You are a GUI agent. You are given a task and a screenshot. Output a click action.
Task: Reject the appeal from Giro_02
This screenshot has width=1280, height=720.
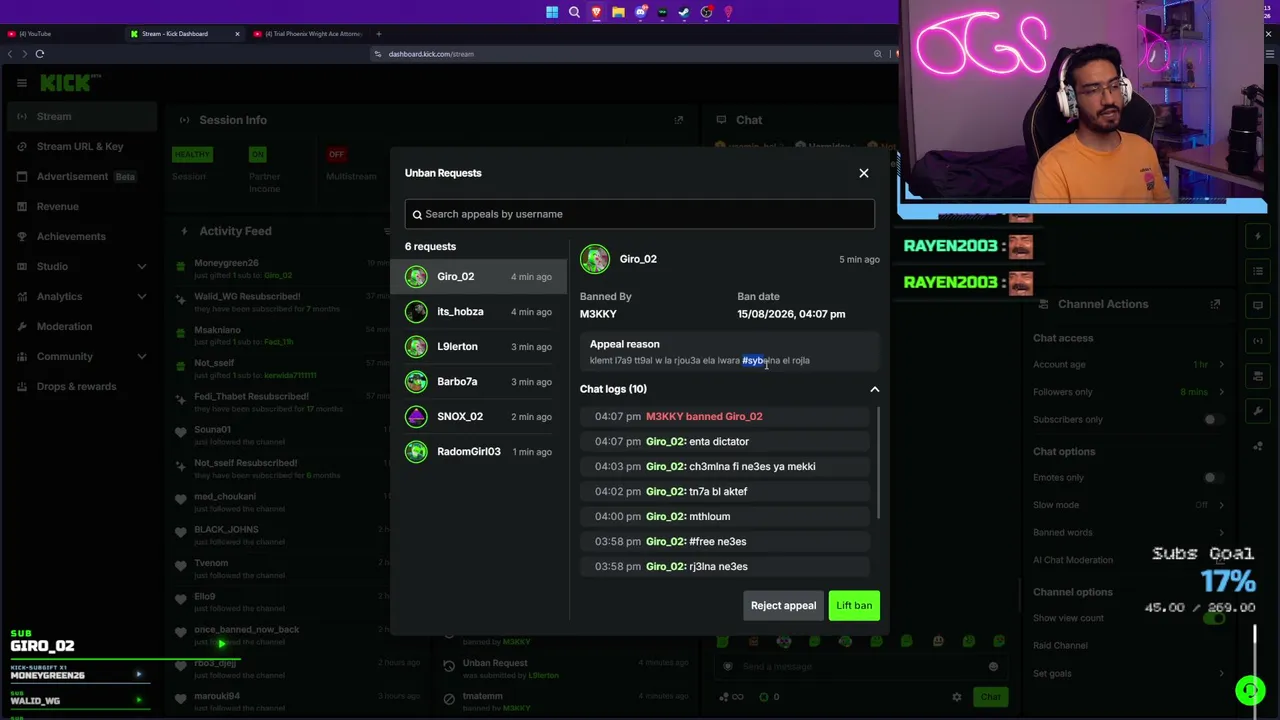(x=783, y=606)
